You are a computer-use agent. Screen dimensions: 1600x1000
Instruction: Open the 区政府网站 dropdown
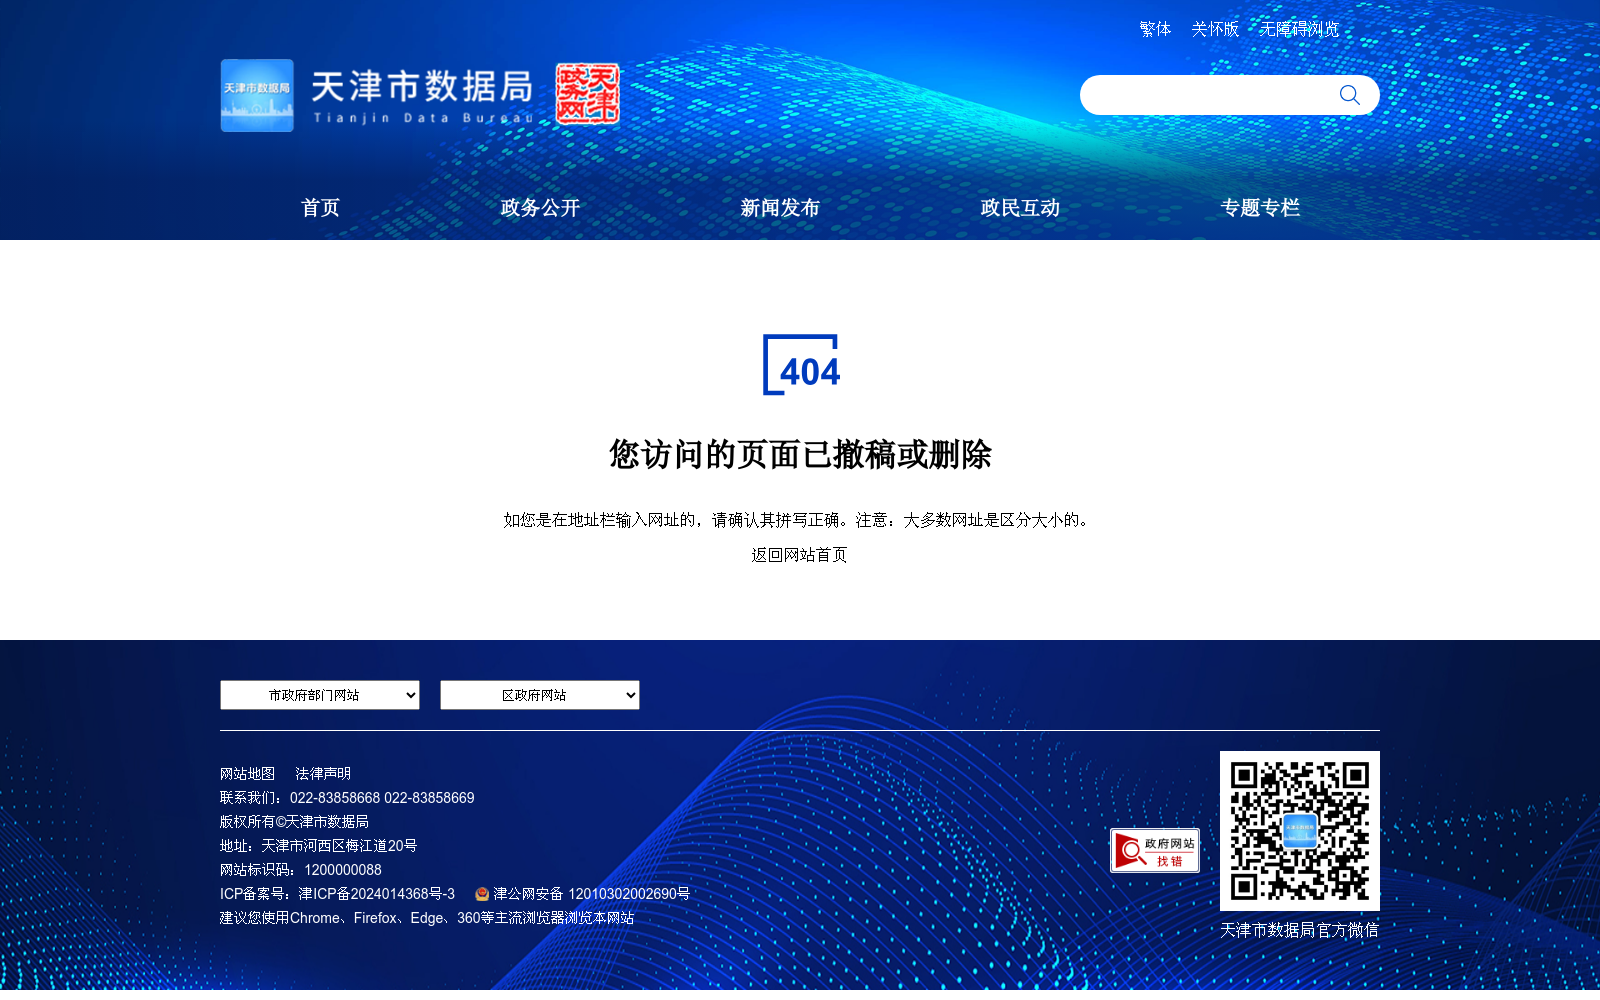540,695
